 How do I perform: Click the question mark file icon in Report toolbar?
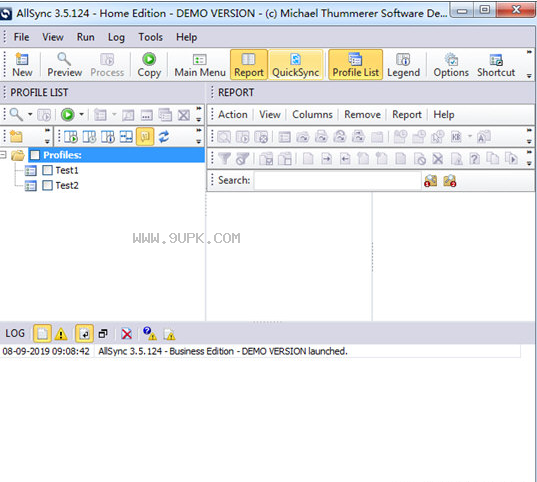pos(475,159)
